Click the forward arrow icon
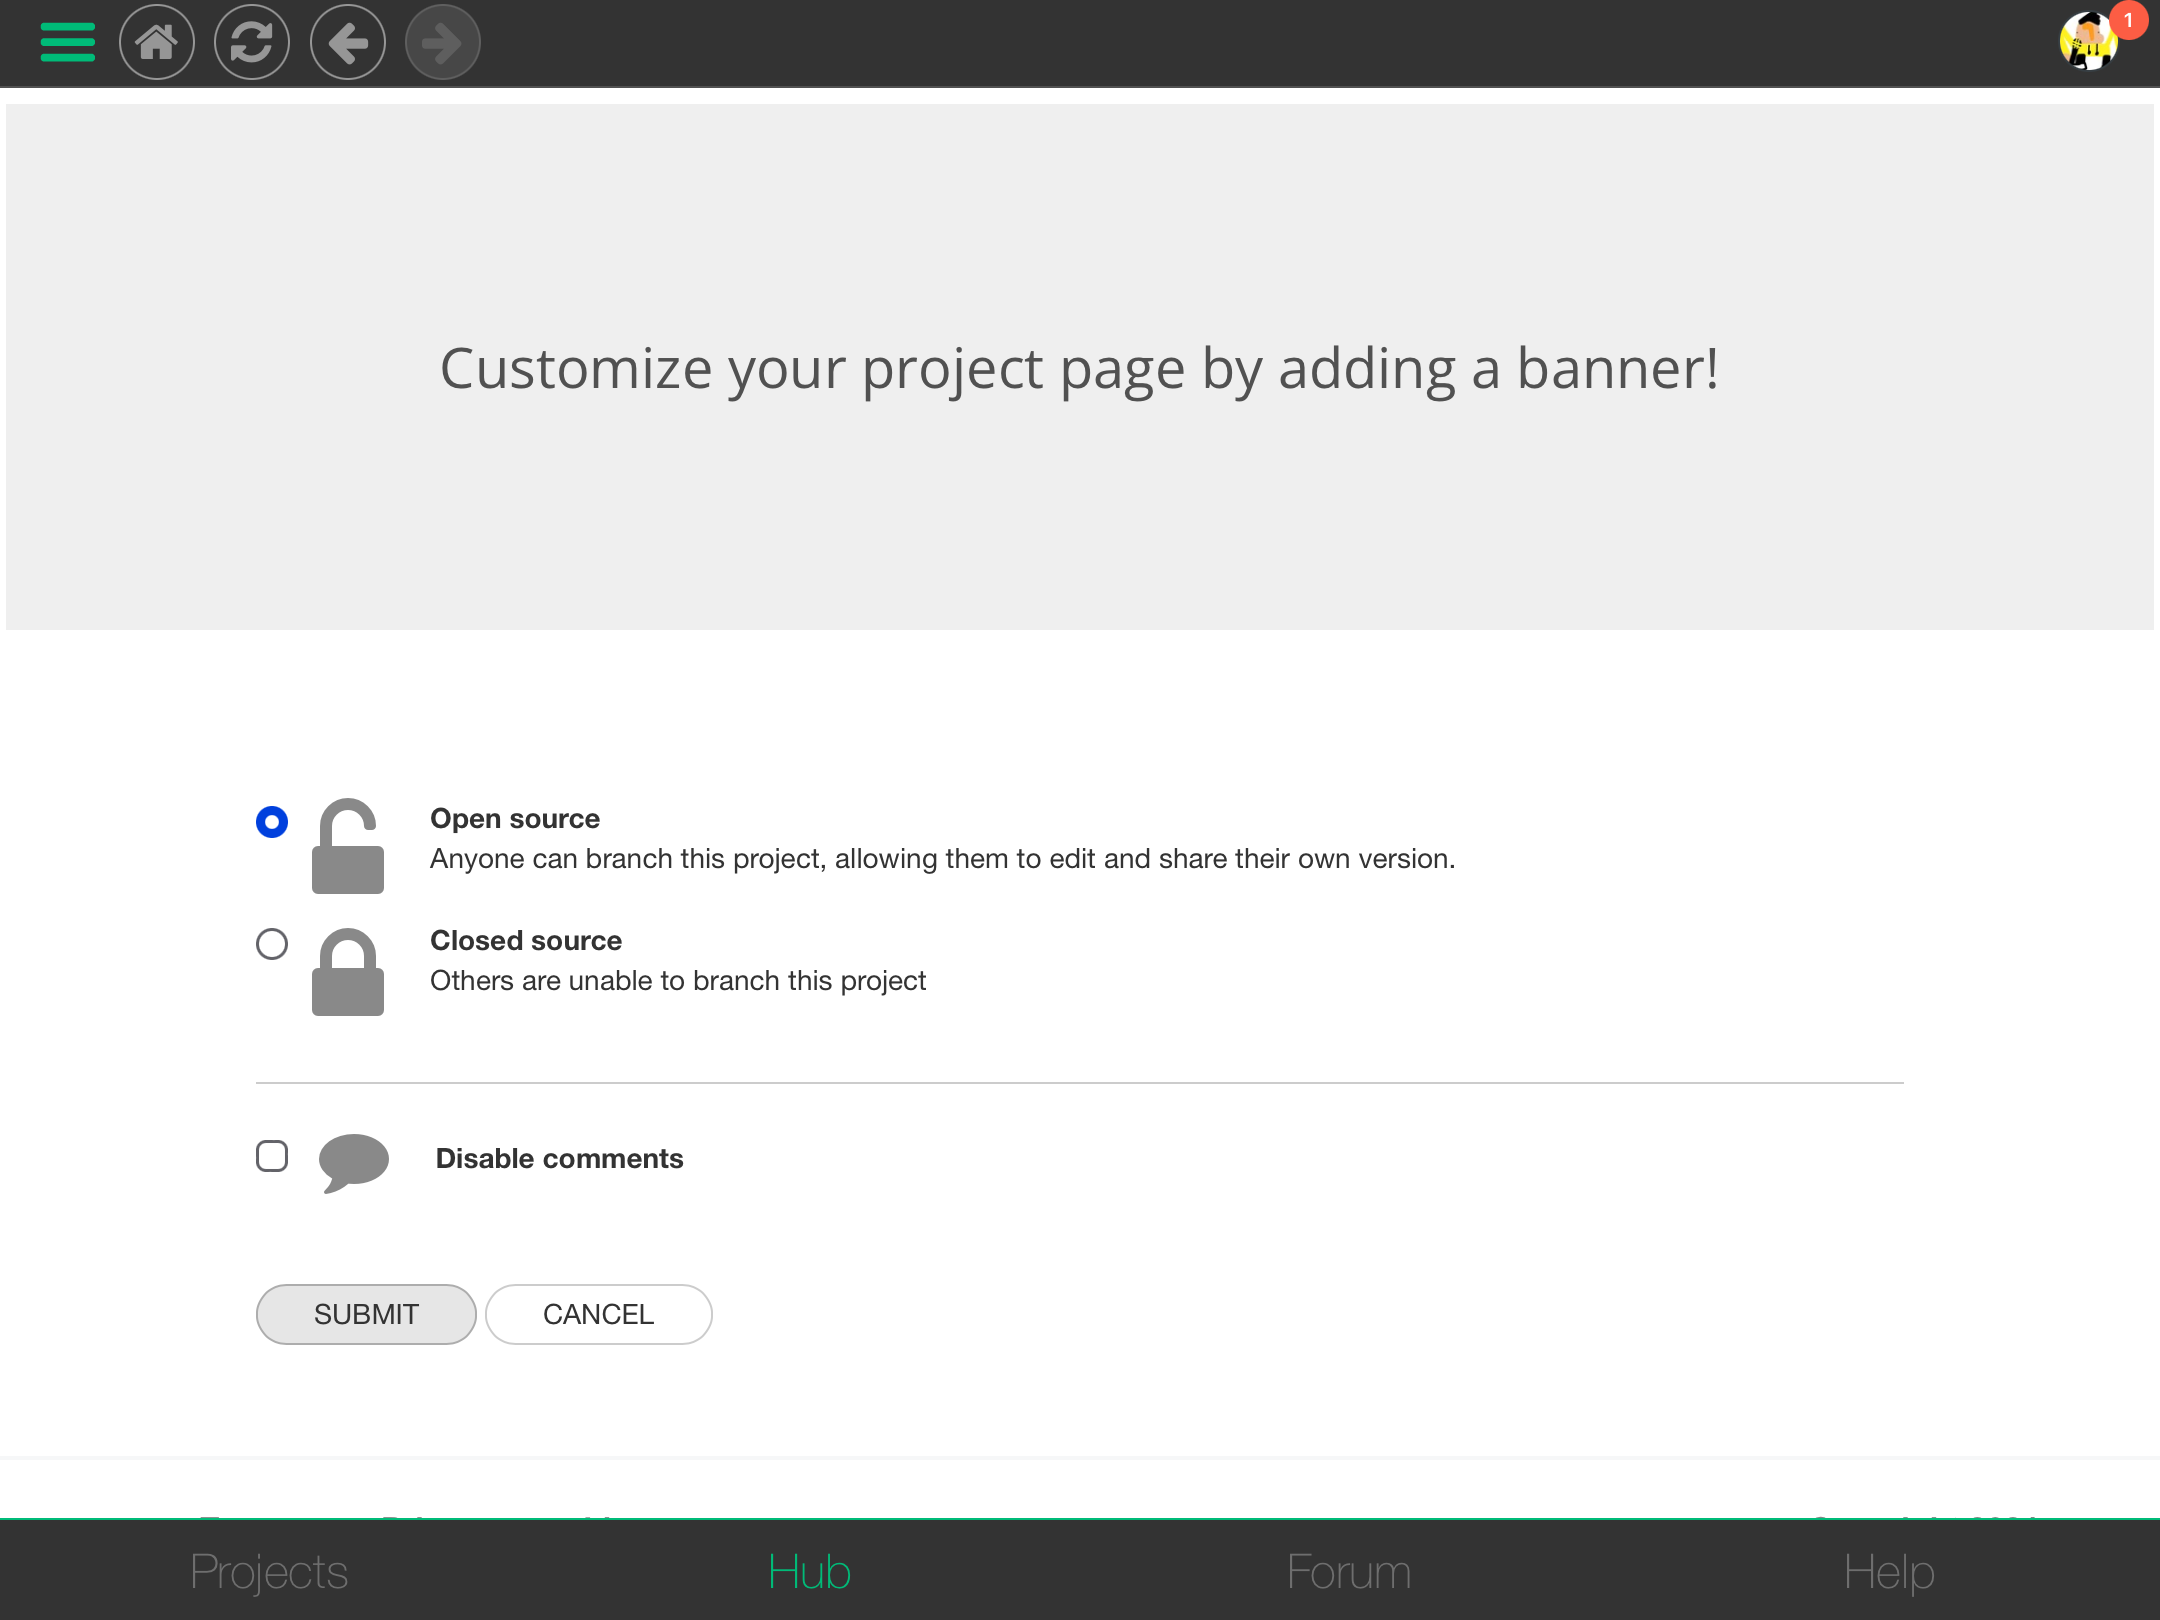The image size is (2160, 1620). [x=442, y=42]
